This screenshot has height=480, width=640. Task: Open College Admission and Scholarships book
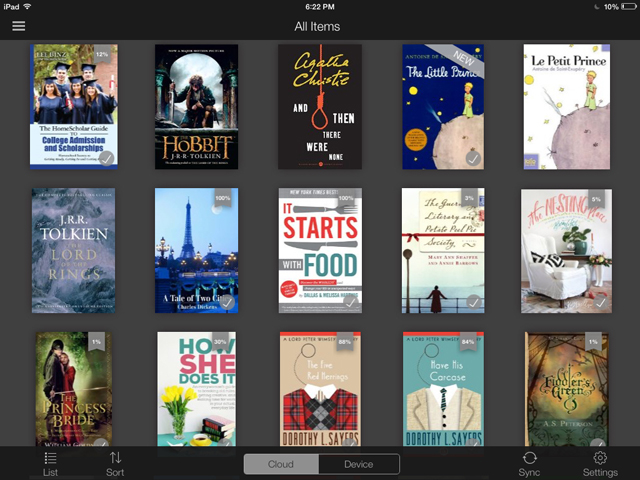point(74,107)
